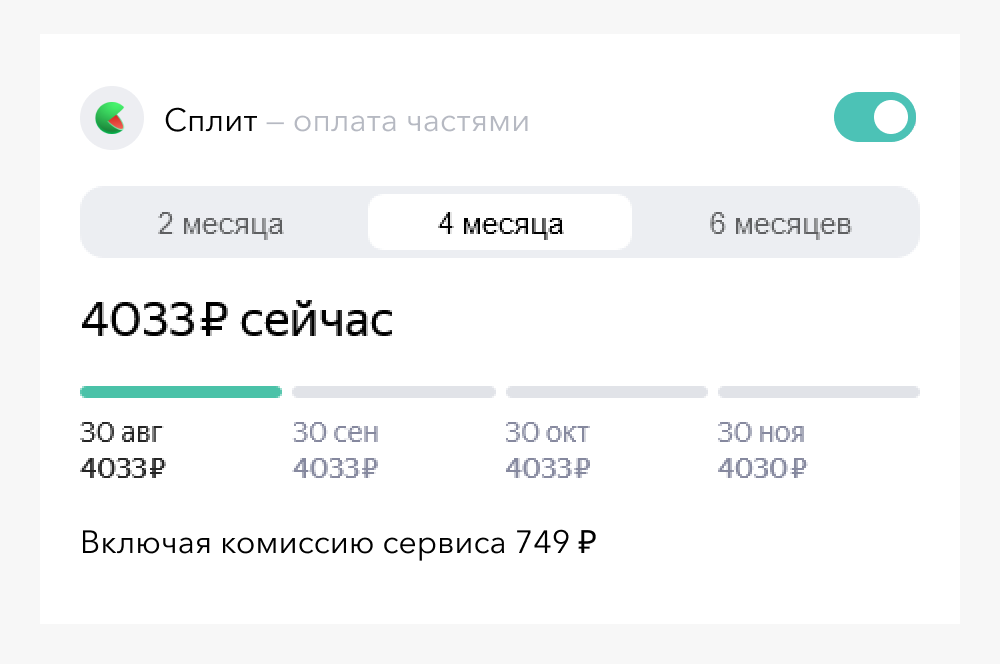Image resolution: width=1000 pixels, height=664 pixels.
Task: Click the green Split logo icon
Action: pyautogui.click(x=111, y=119)
